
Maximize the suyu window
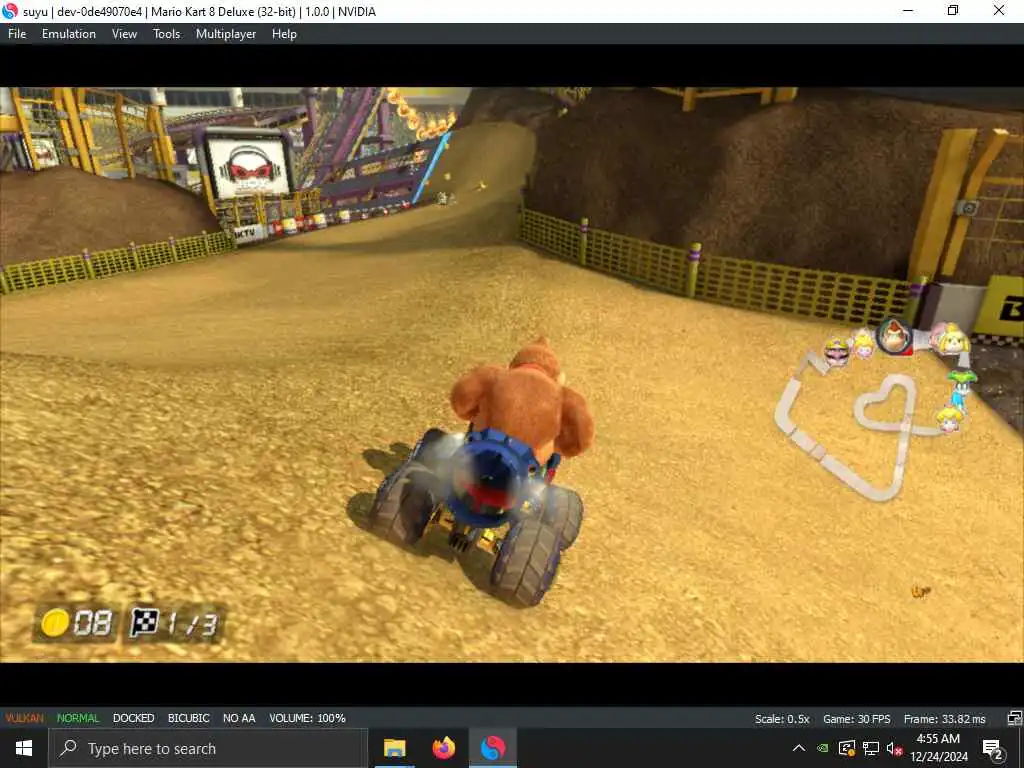coord(953,10)
